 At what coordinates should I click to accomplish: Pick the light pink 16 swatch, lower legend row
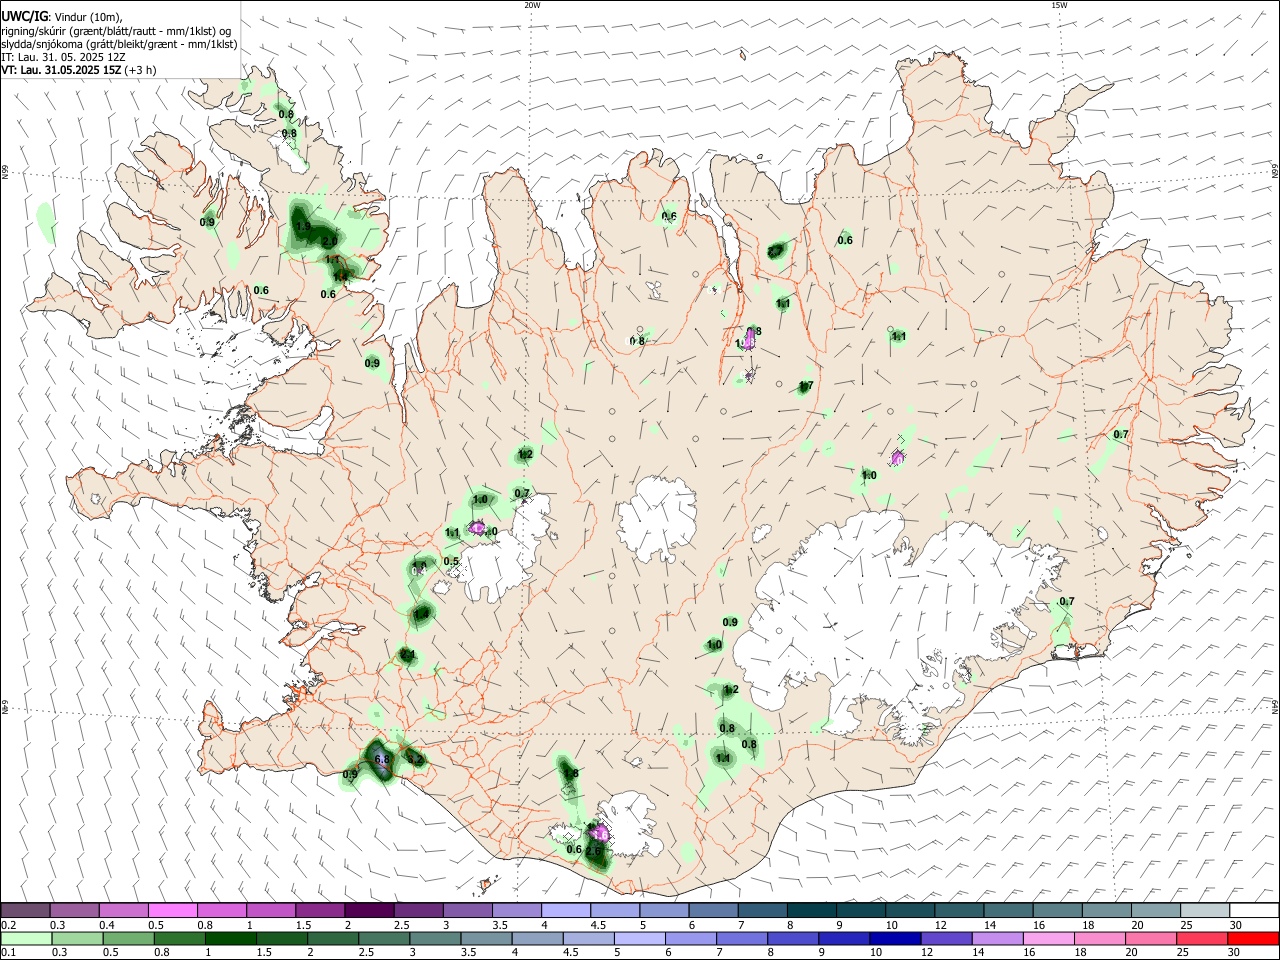[1048, 939]
